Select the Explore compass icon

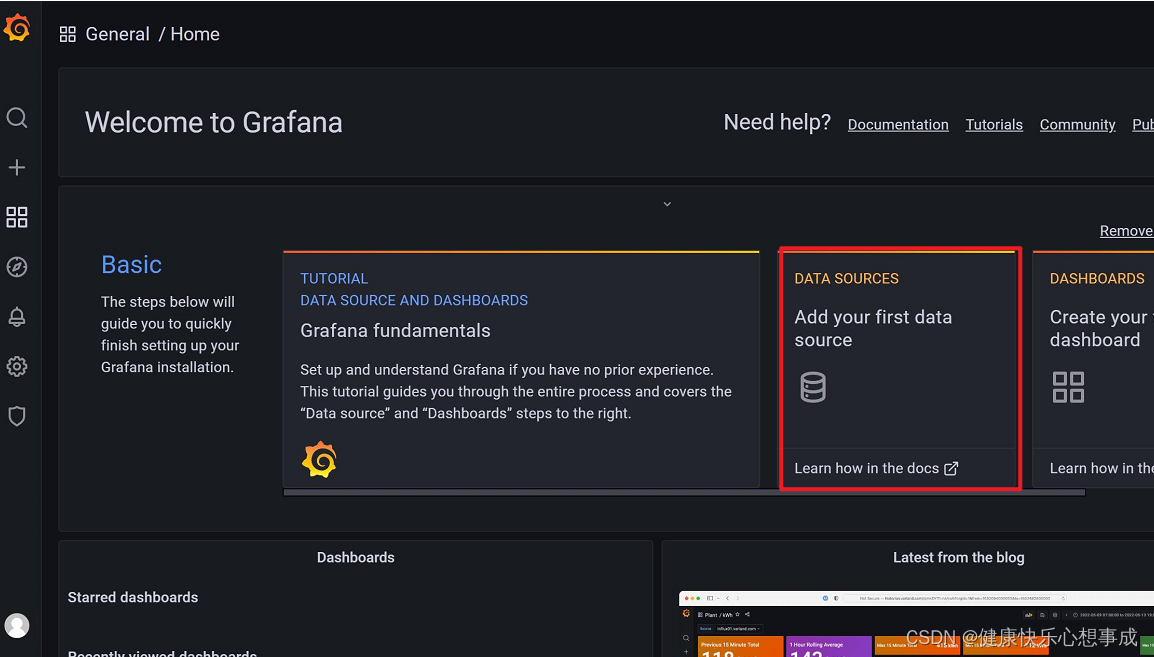point(17,266)
